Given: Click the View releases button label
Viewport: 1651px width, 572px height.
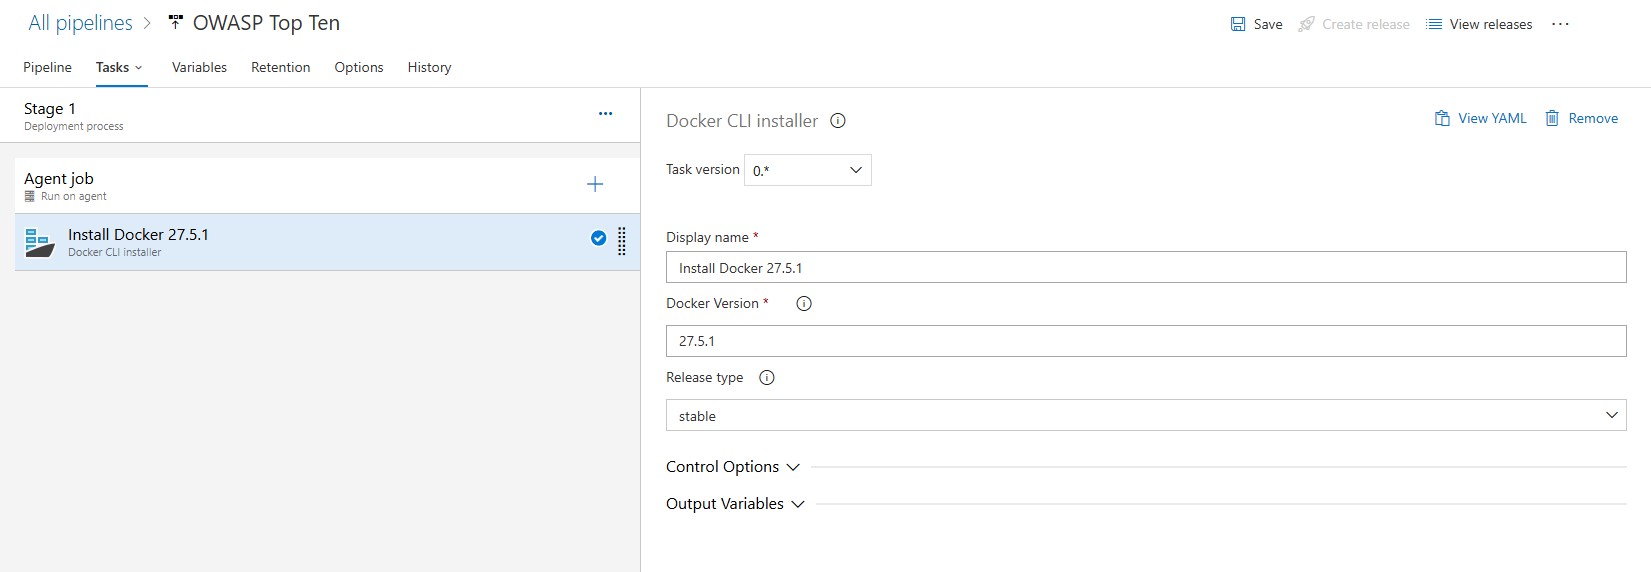Looking at the screenshot, I should [1491, 24].
